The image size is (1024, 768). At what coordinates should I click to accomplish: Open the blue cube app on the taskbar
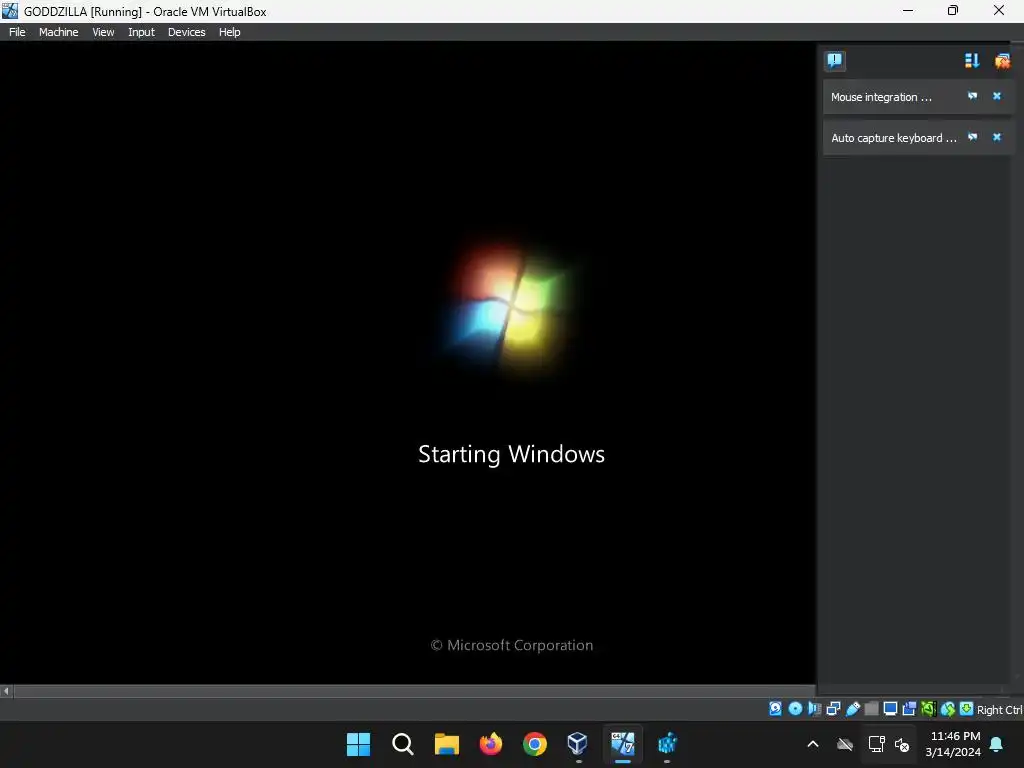click(x=667, y=744)
